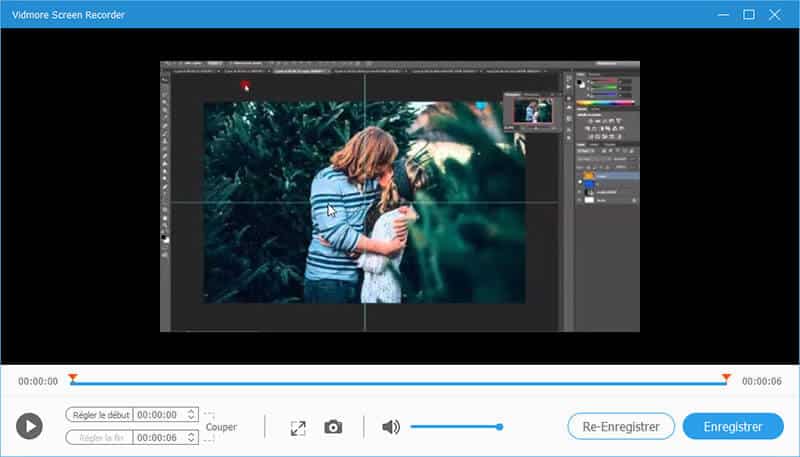Select the orange start trim marker
The image size is (800, 457).
click(x=73, y=378)
